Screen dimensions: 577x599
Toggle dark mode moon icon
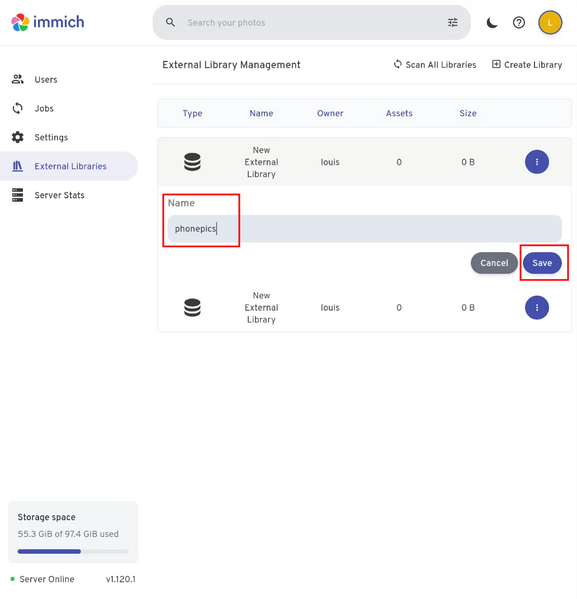[492, 23]
